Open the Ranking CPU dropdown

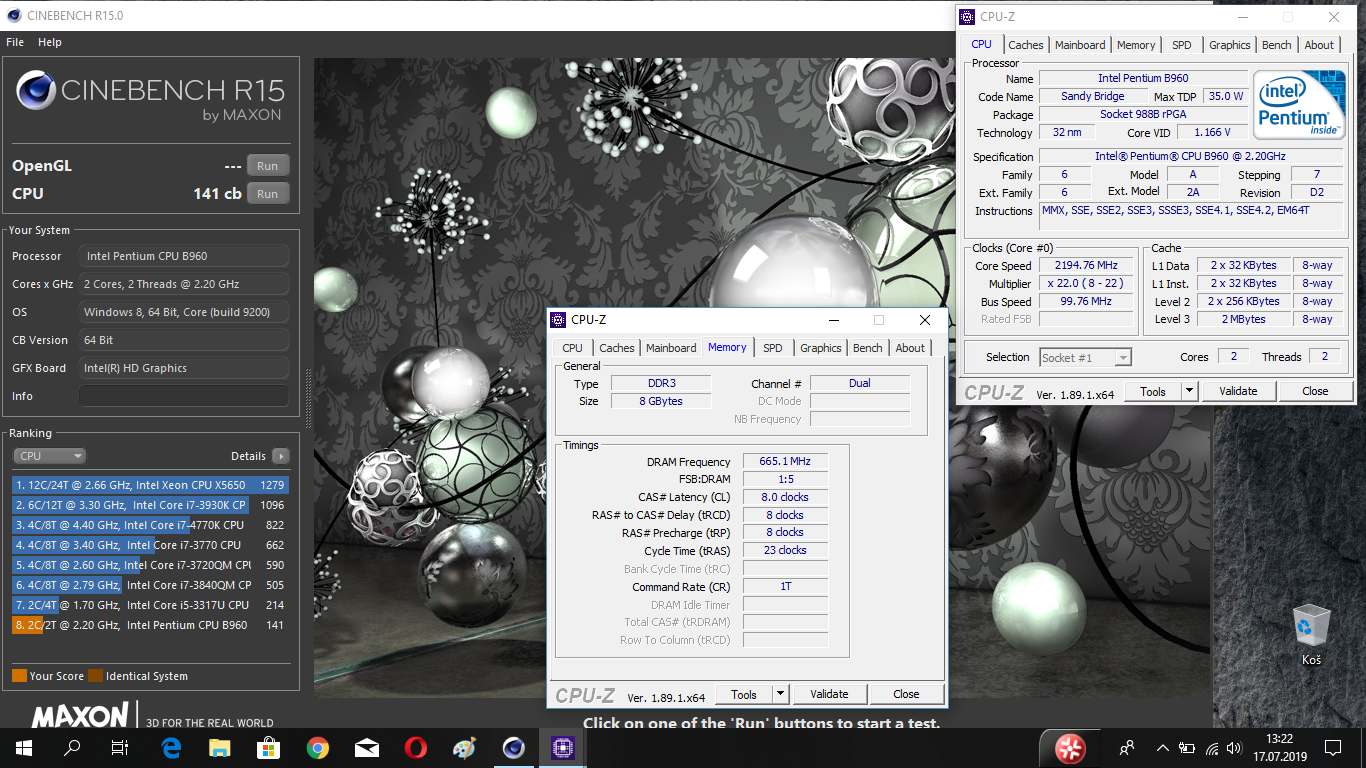(50, 456)
